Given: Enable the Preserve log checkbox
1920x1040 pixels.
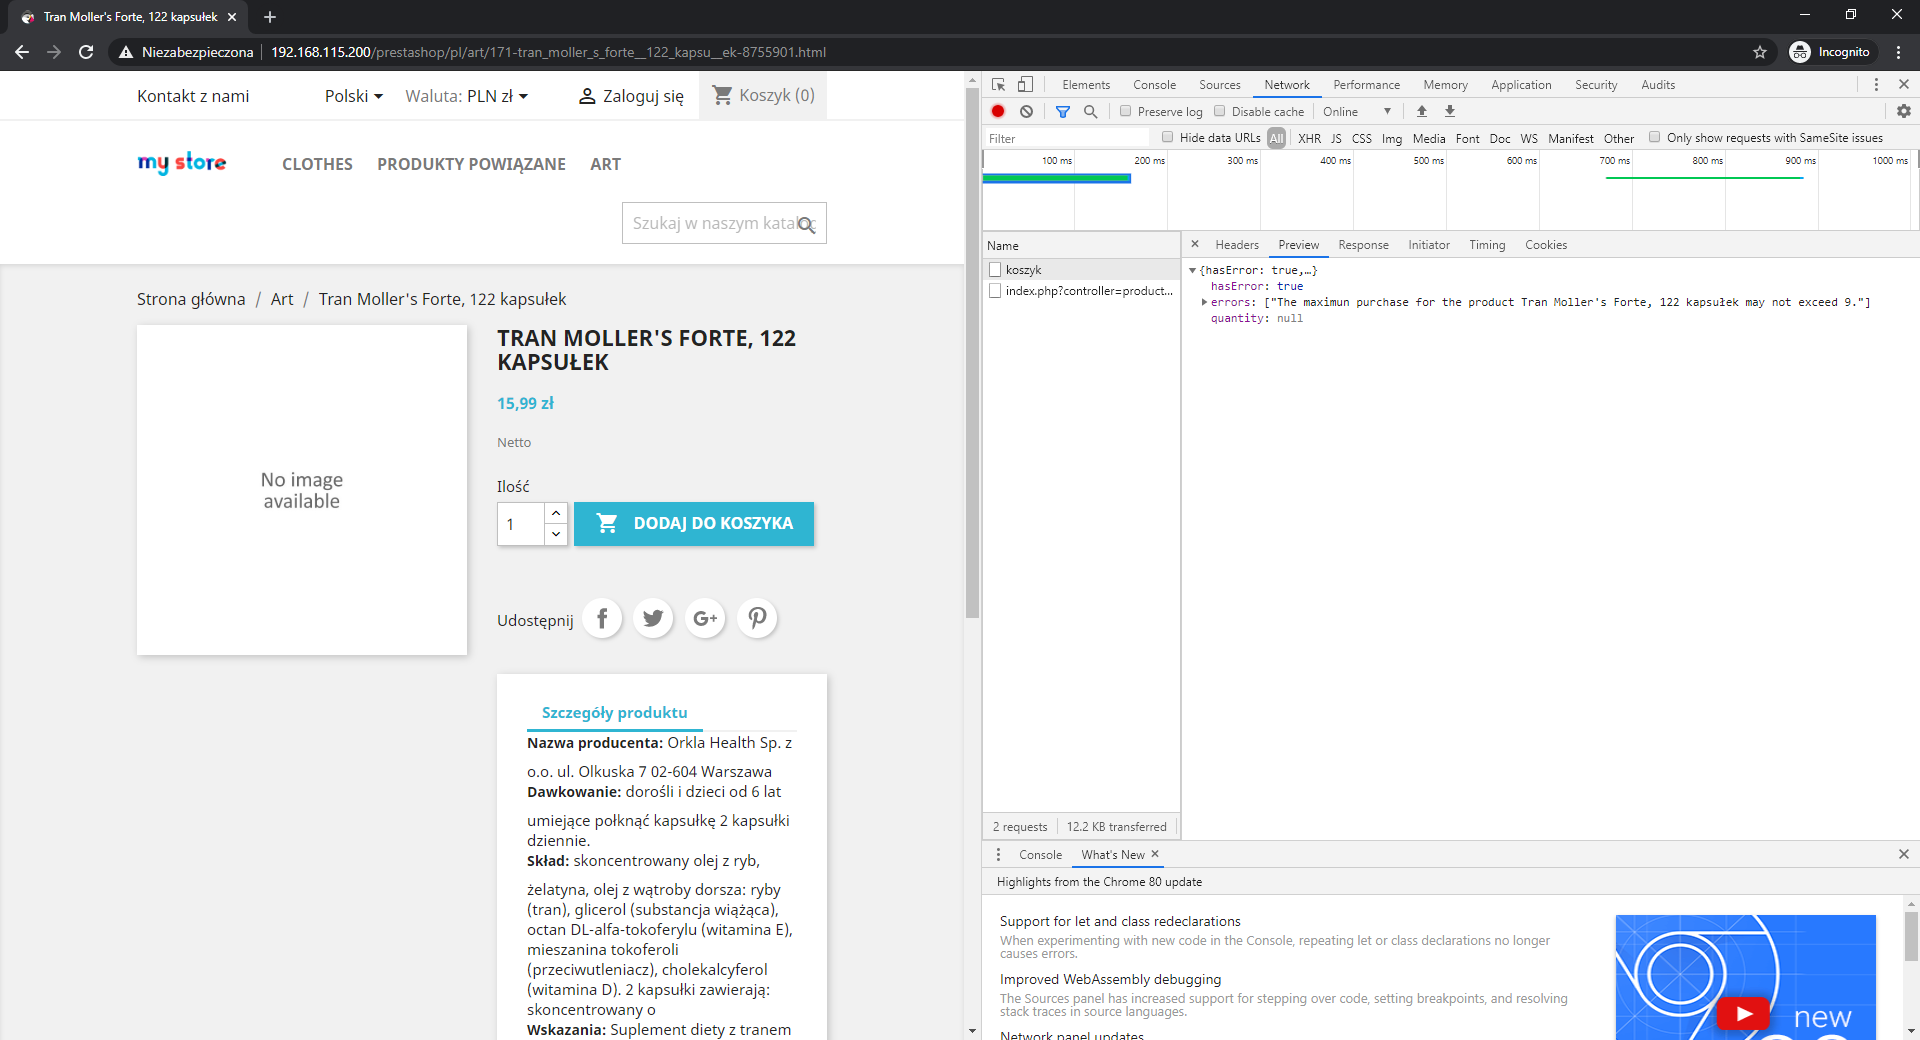Looking at the screenshot, I should pyautogui.click(x=1126, y=111).
